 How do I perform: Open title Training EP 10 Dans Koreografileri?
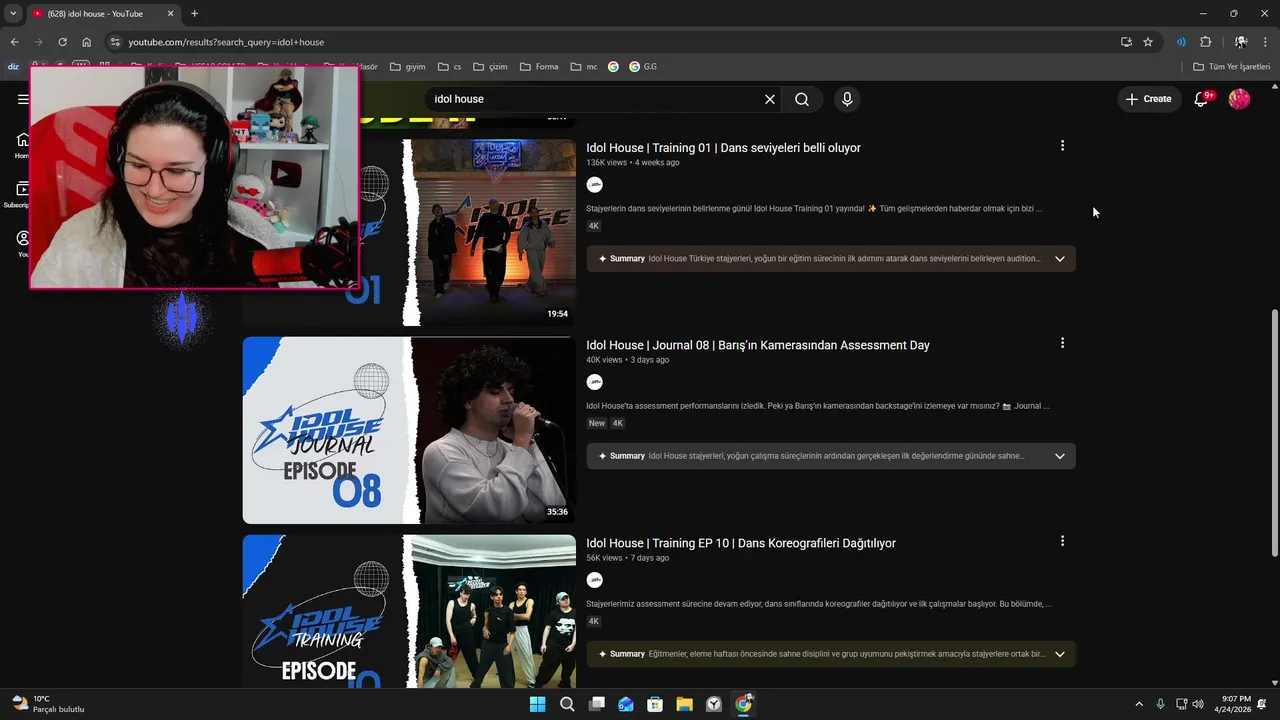tap(741, 543)
